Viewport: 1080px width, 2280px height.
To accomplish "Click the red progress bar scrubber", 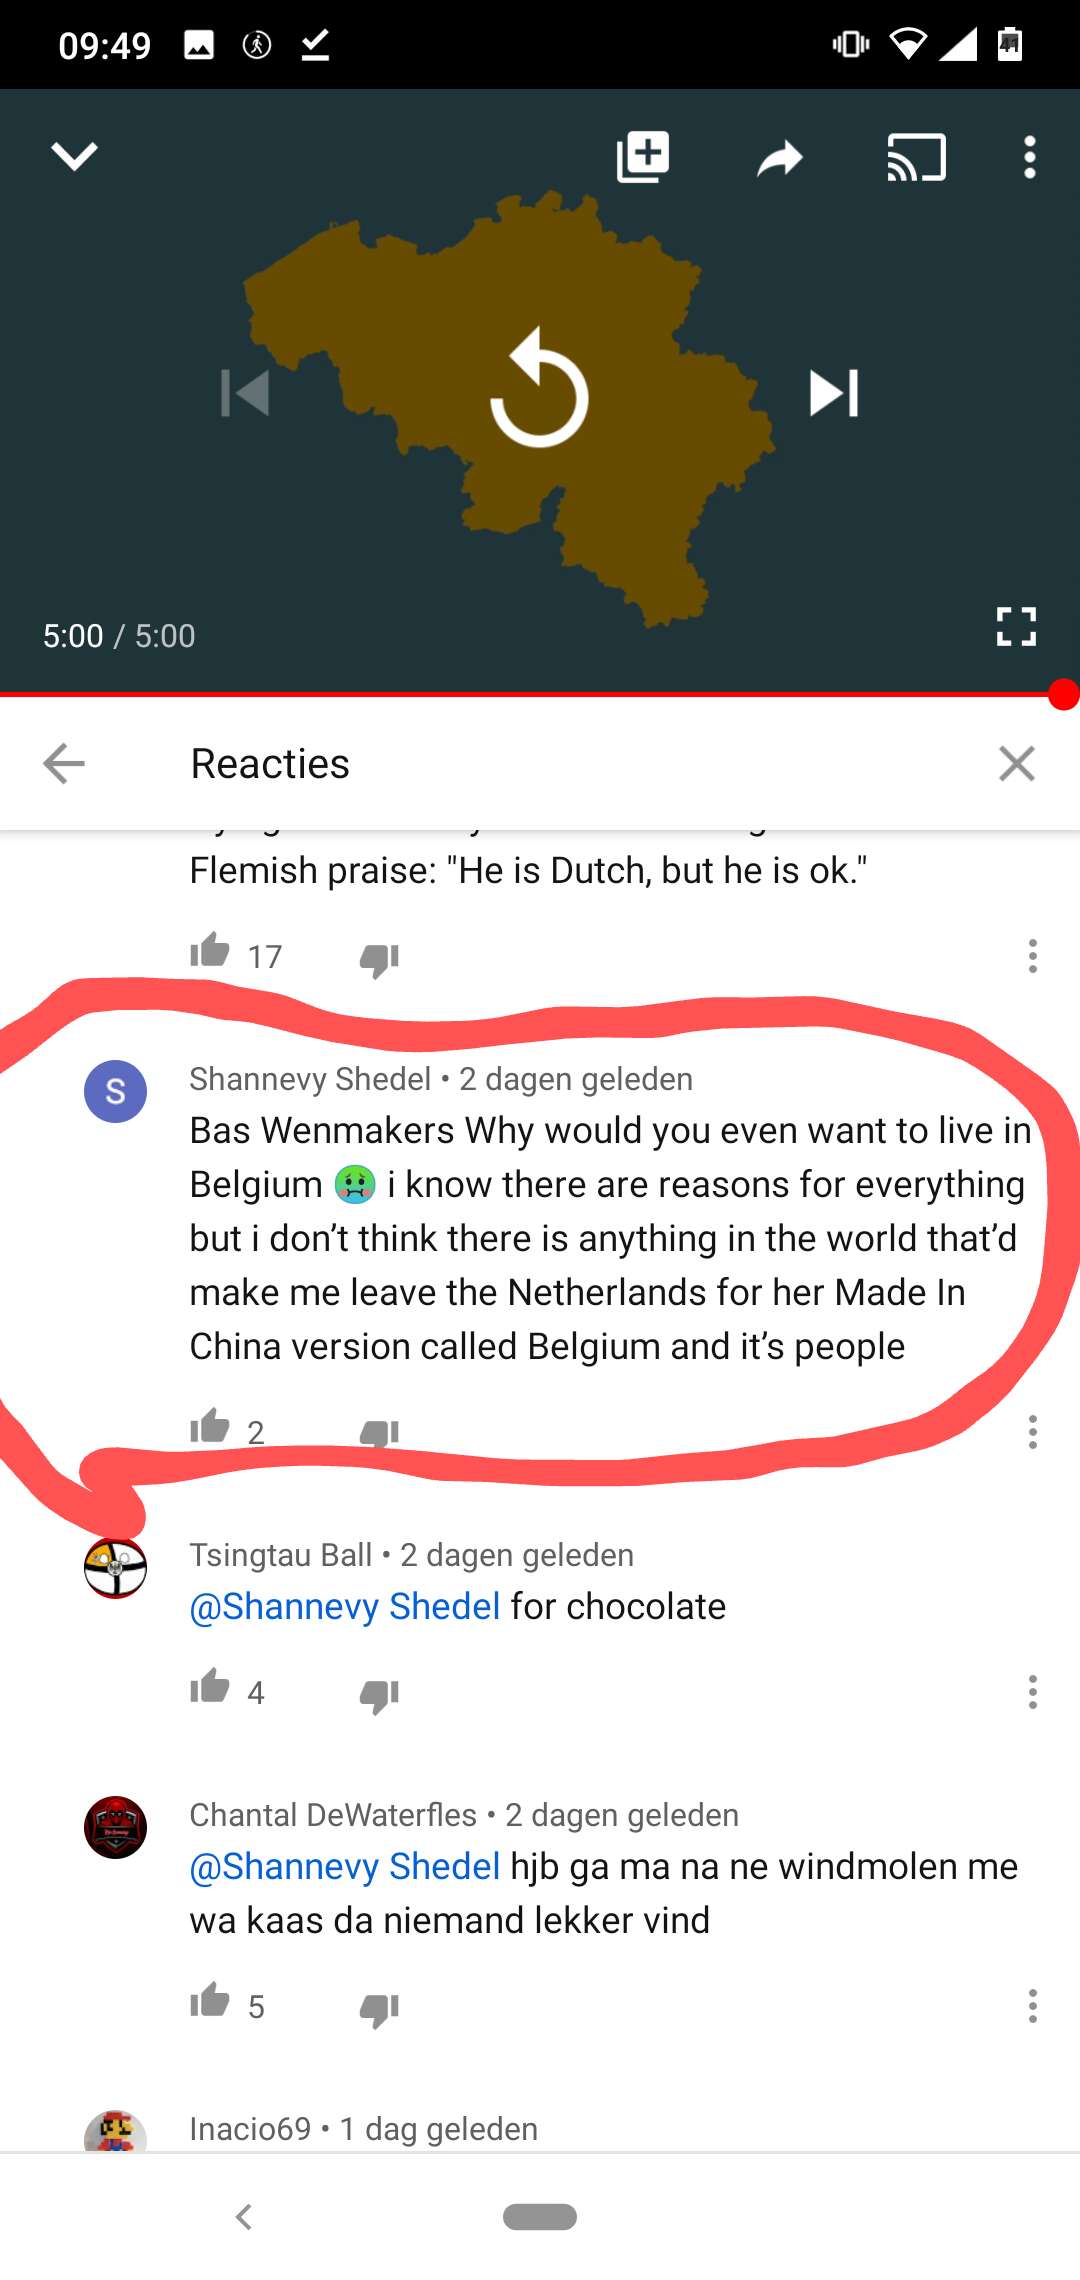I will click(1064, 694).
